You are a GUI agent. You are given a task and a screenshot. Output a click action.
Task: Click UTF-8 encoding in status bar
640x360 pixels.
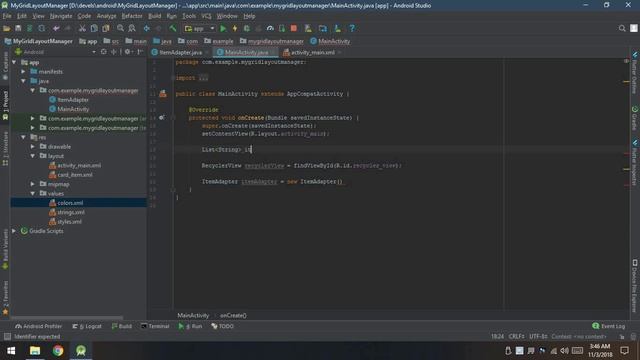[x=538, y=337]
